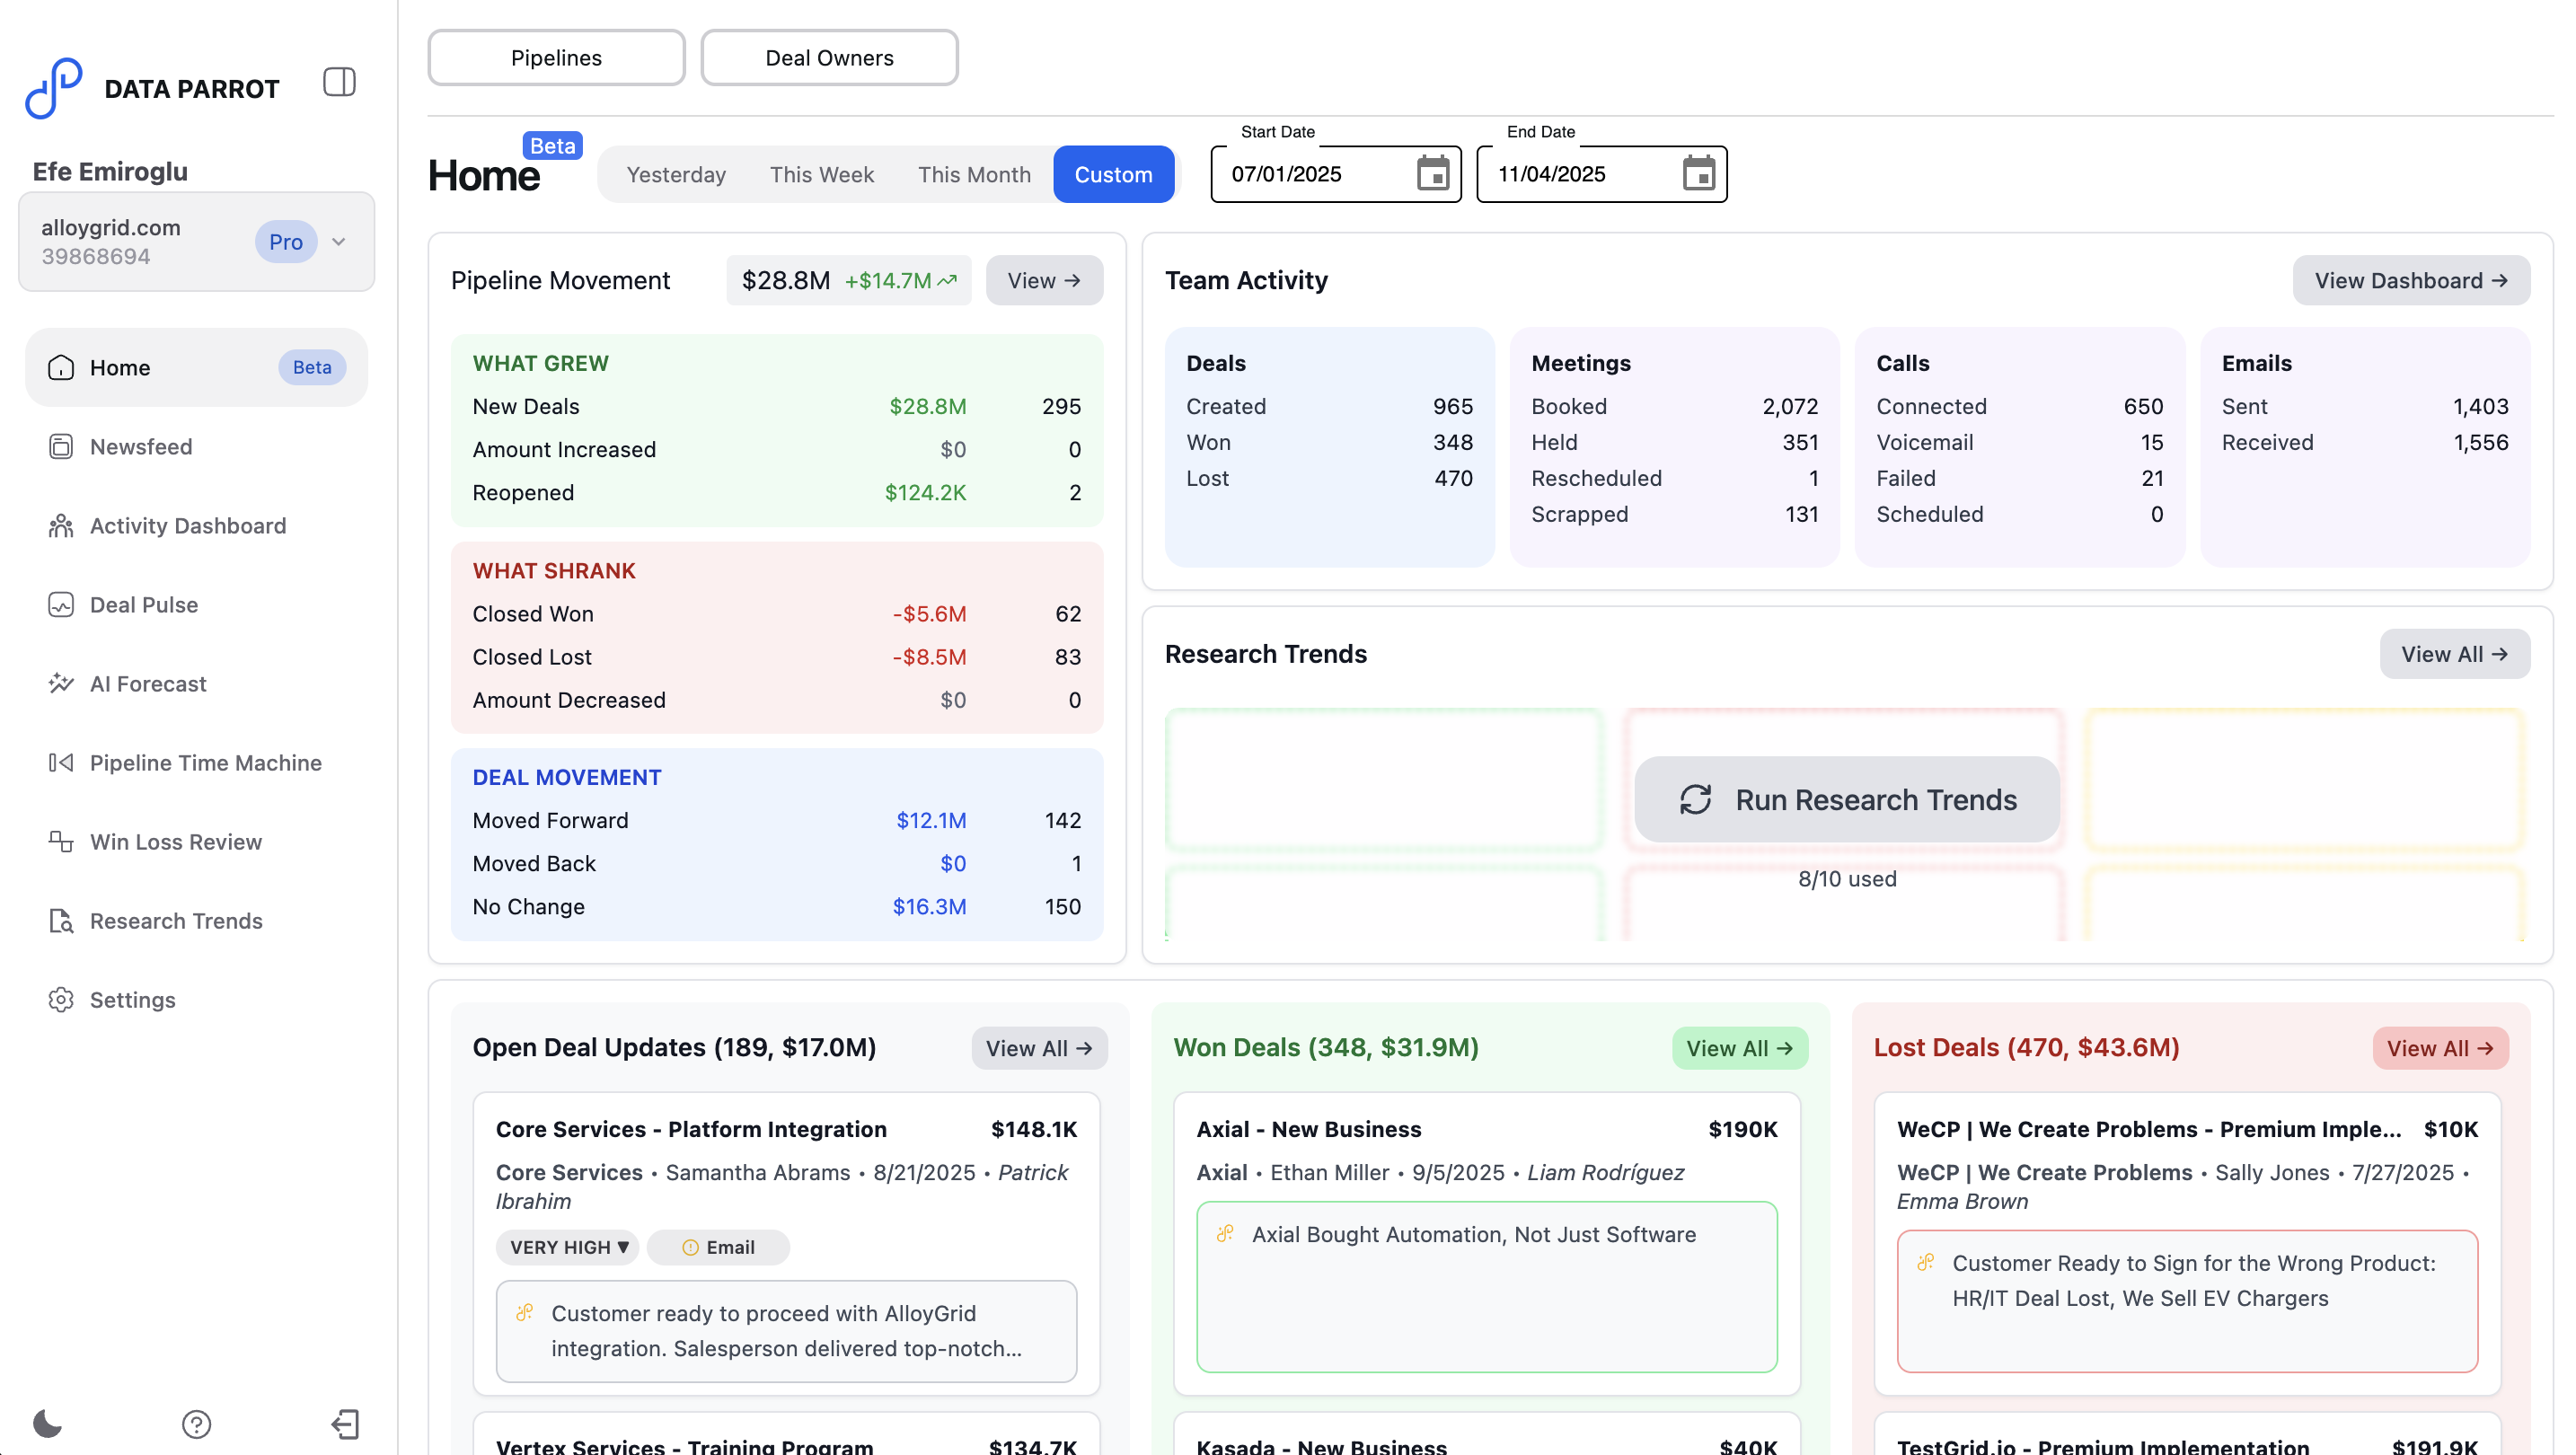Image resolution: width=2576 pixels, height=1455 pixels.
Task: Open Settings gear in sidebar
Action: [x=132, y=999]
